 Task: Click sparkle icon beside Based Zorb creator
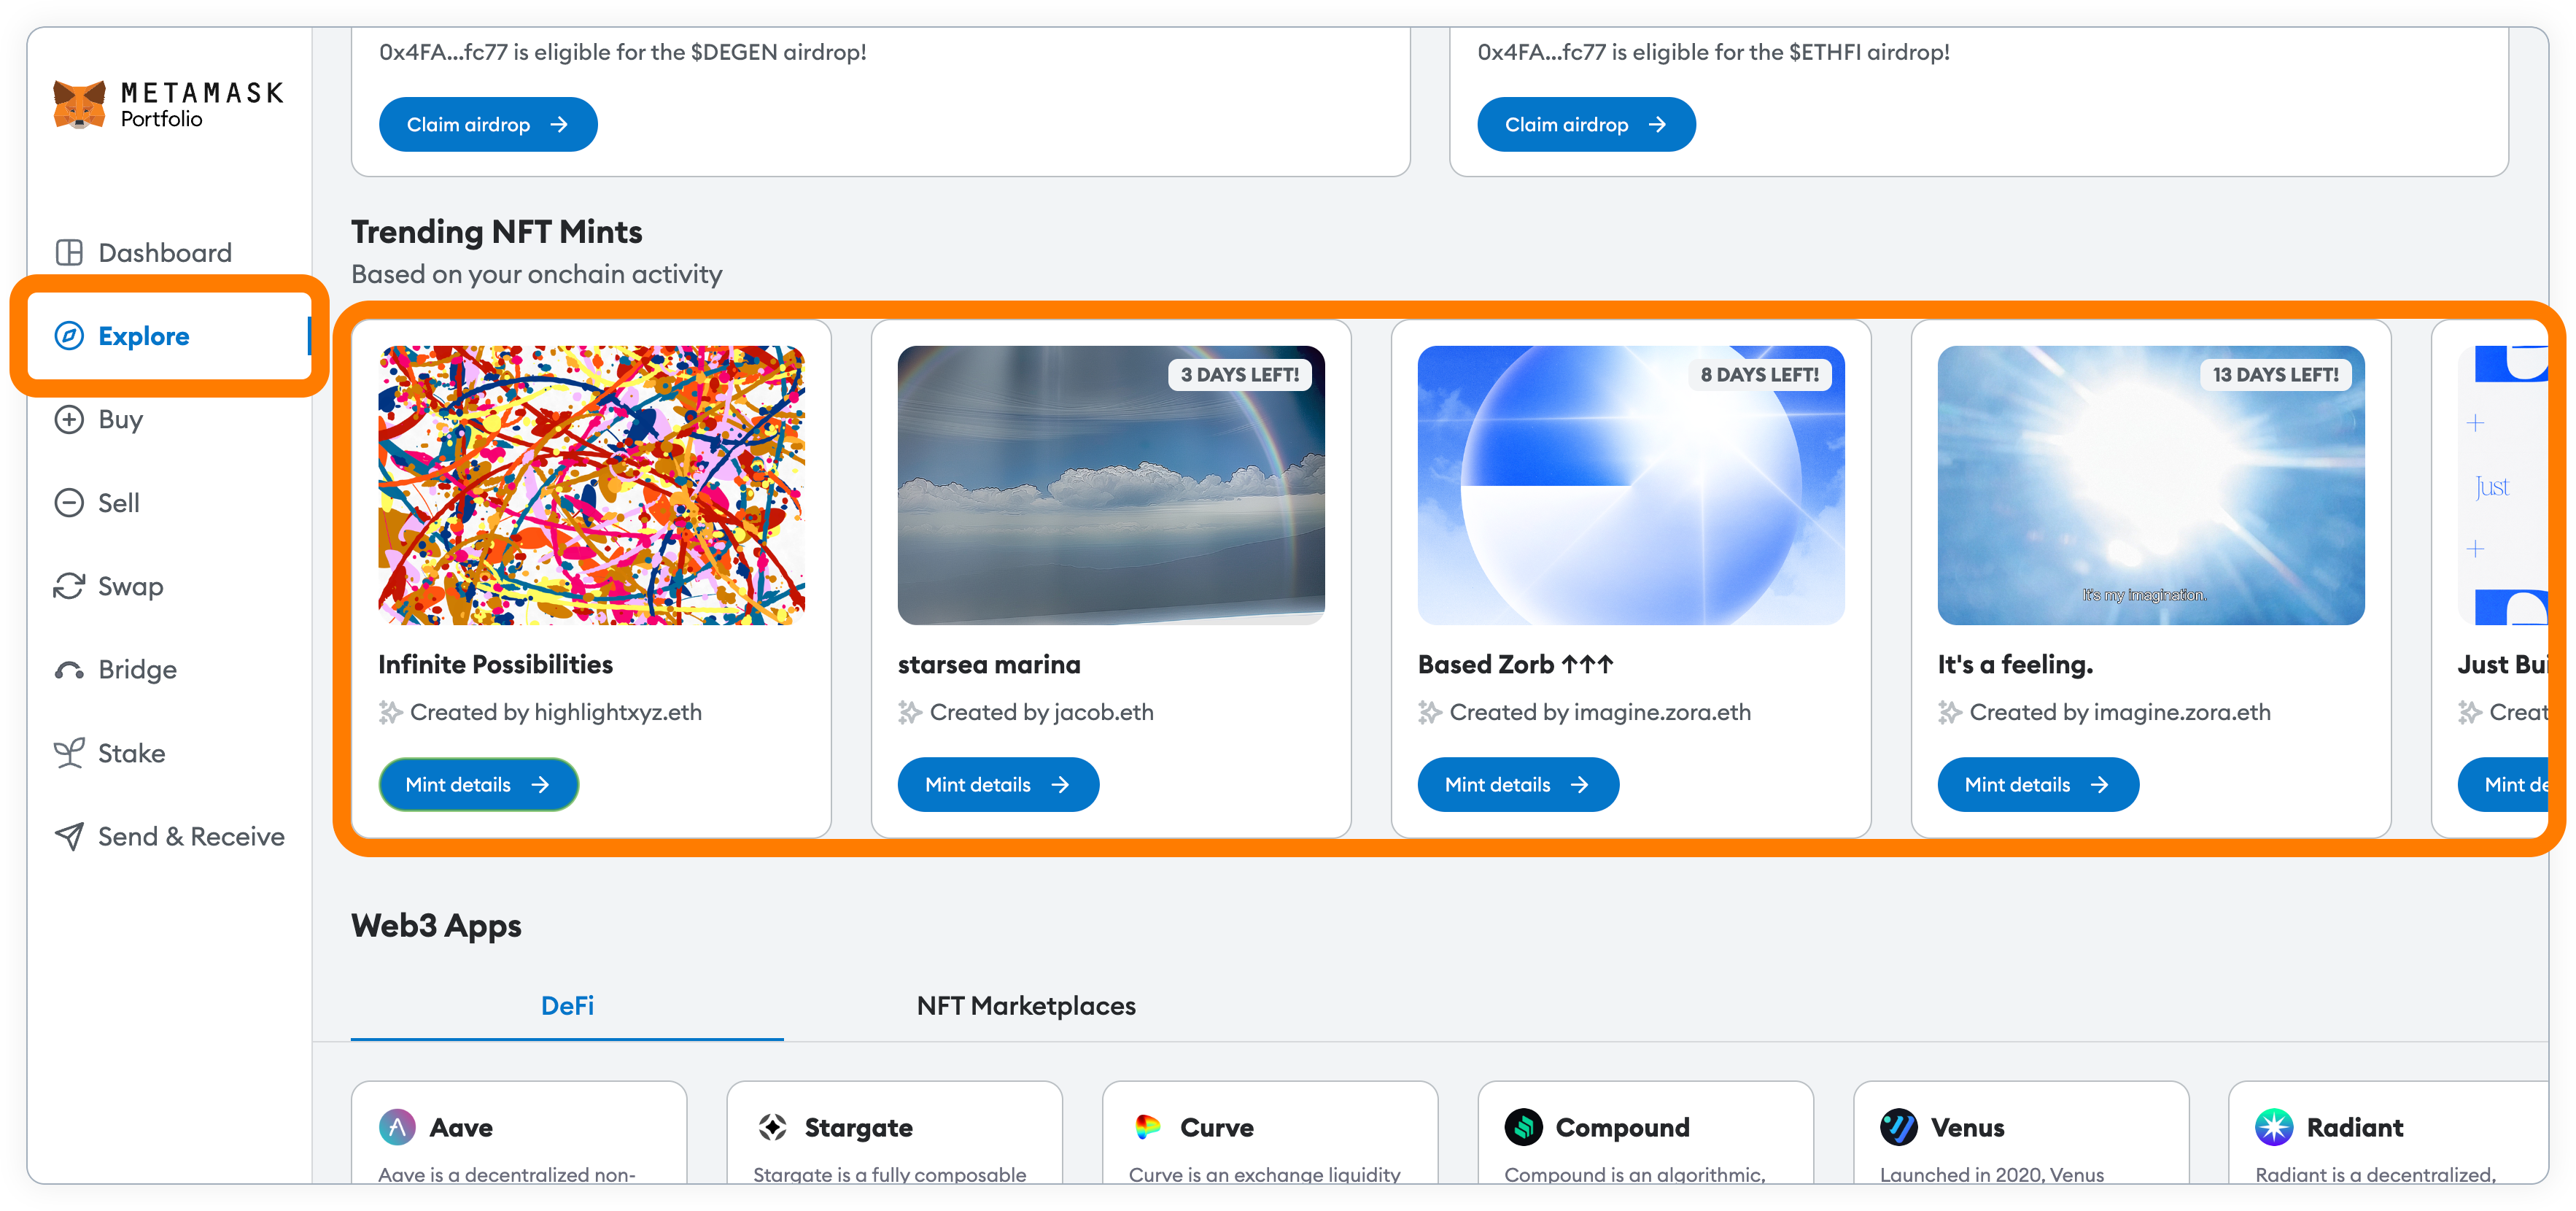point(1429,712)
